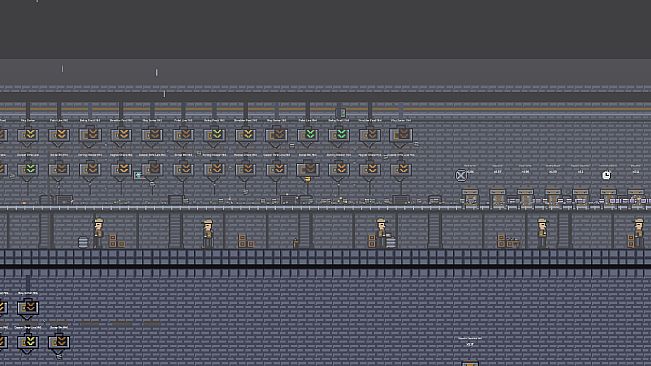This screenshot has height=366, width=651.
Task: Select the green-chevron hopper in the second row
Action: (x=28, y=169)
